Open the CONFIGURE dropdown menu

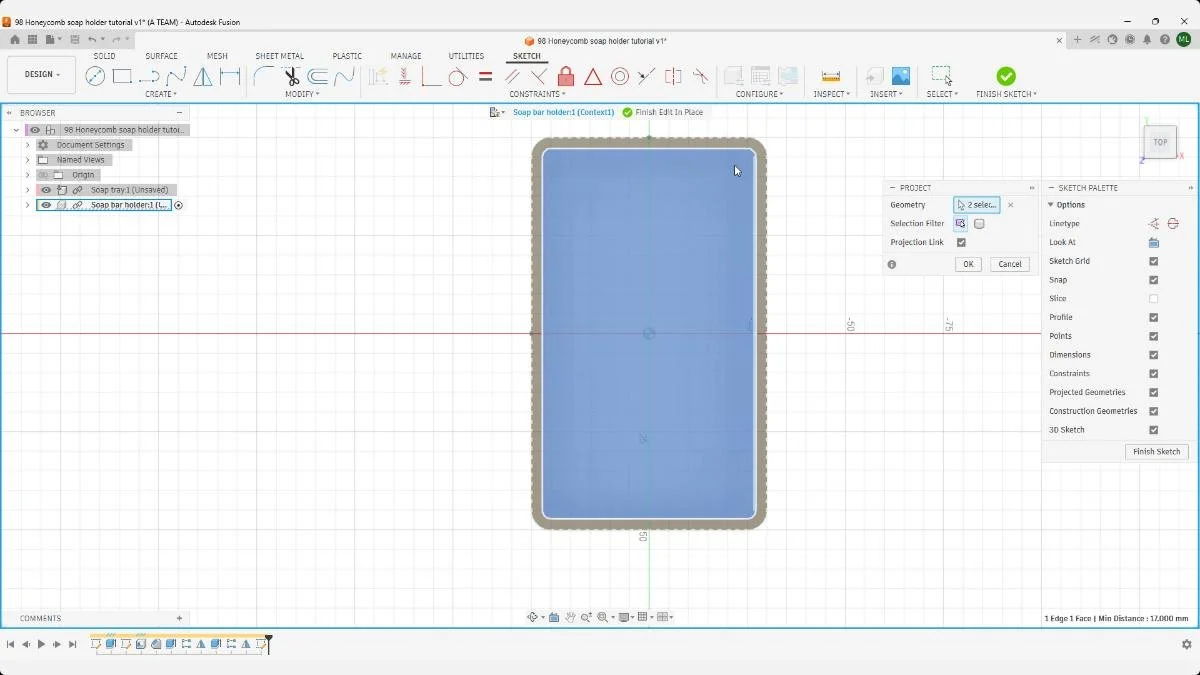click(x=760, y=94)
